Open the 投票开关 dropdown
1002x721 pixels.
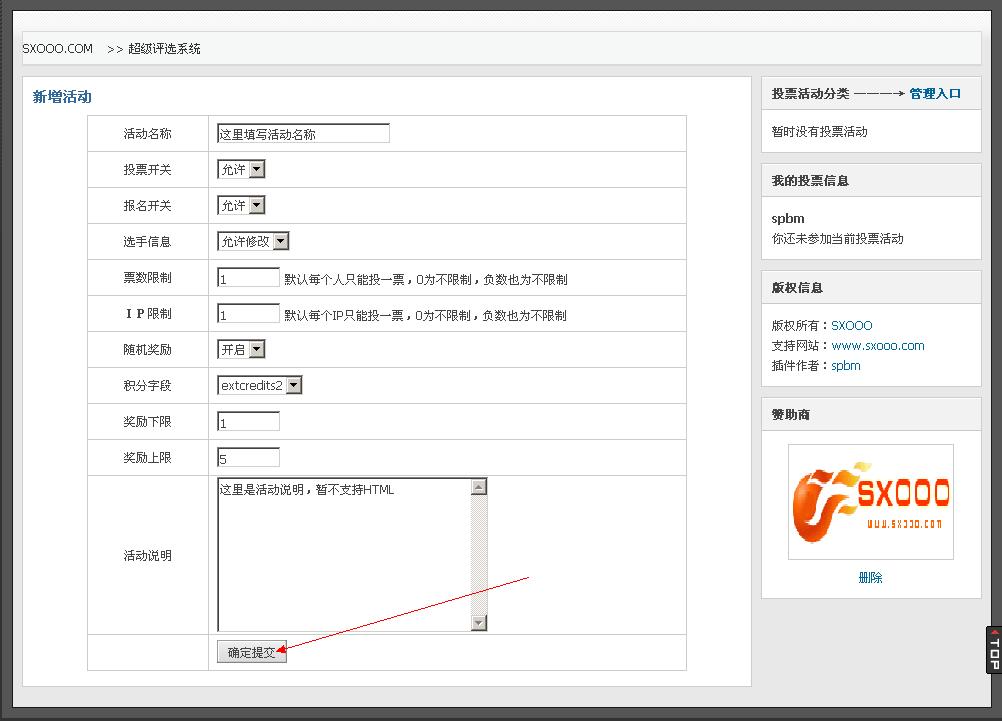[x=239, y=169]
